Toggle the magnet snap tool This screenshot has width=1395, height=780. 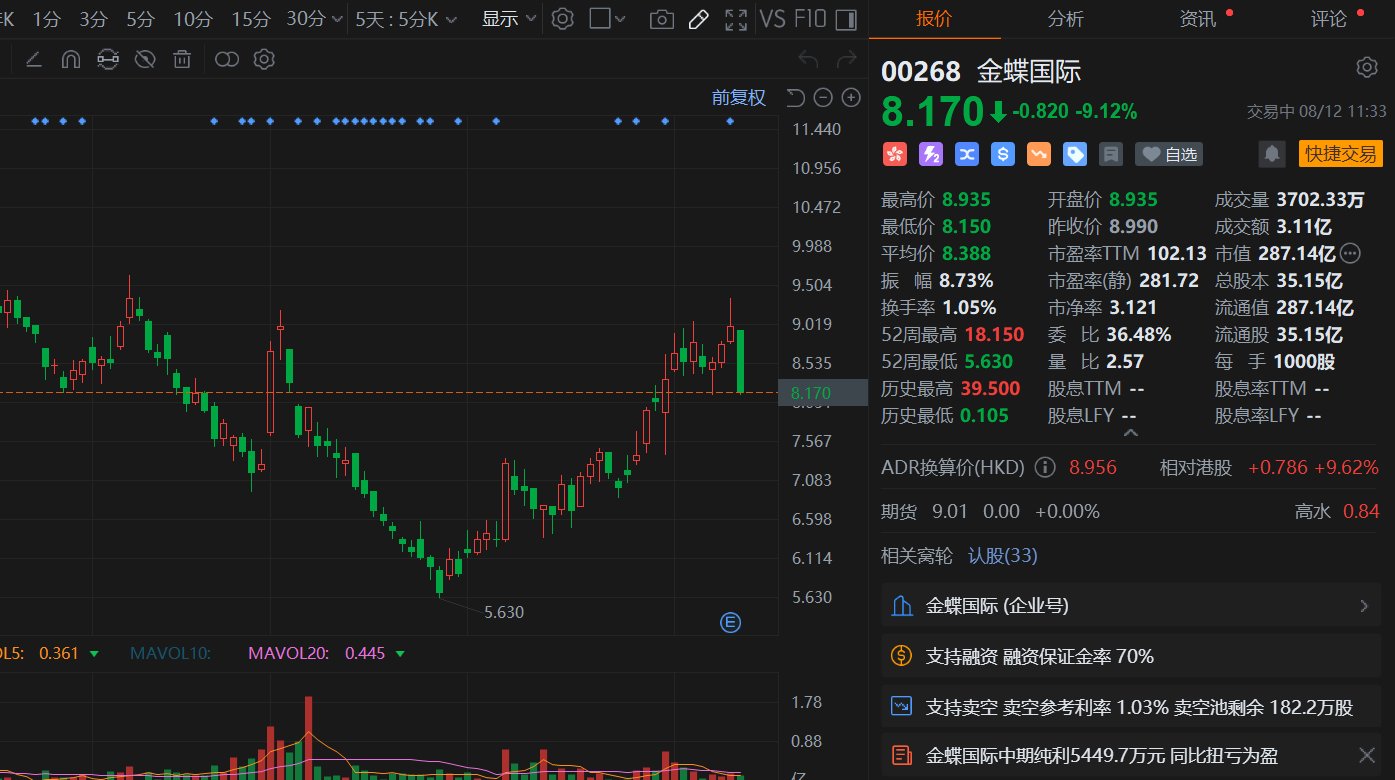(x=70, y=60)
